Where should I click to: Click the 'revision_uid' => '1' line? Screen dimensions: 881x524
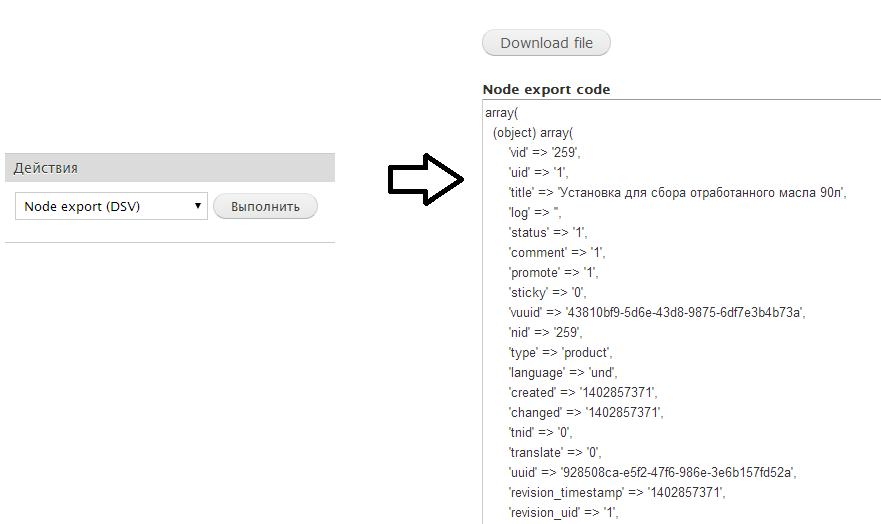pos(563,513)
